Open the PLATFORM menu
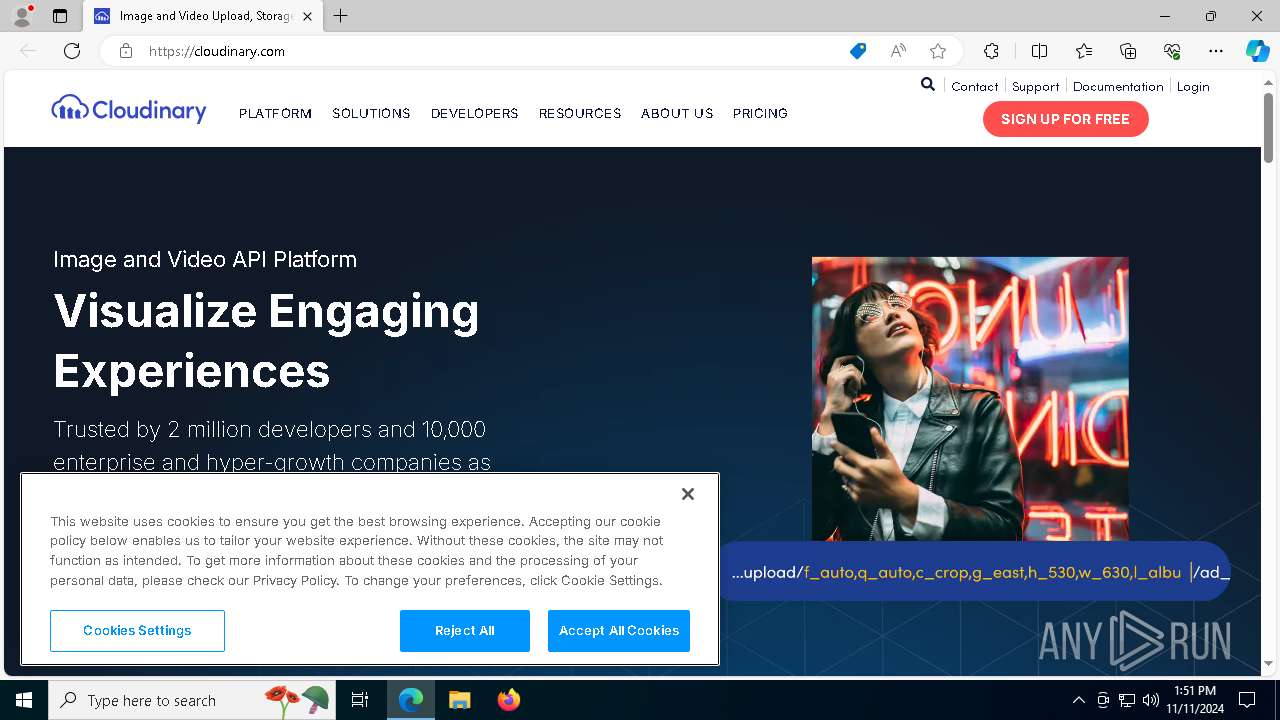Viewport: 1280px width, 720px height. pos(275,113)
